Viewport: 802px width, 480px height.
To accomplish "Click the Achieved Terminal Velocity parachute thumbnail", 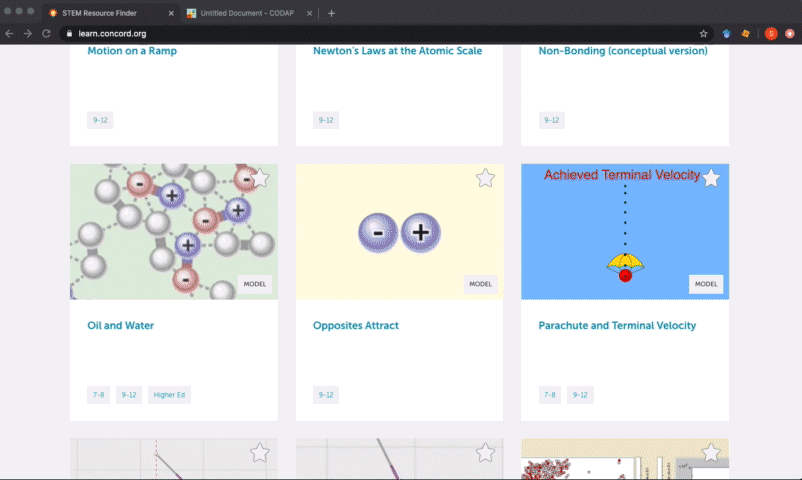I will coord(625,231).
